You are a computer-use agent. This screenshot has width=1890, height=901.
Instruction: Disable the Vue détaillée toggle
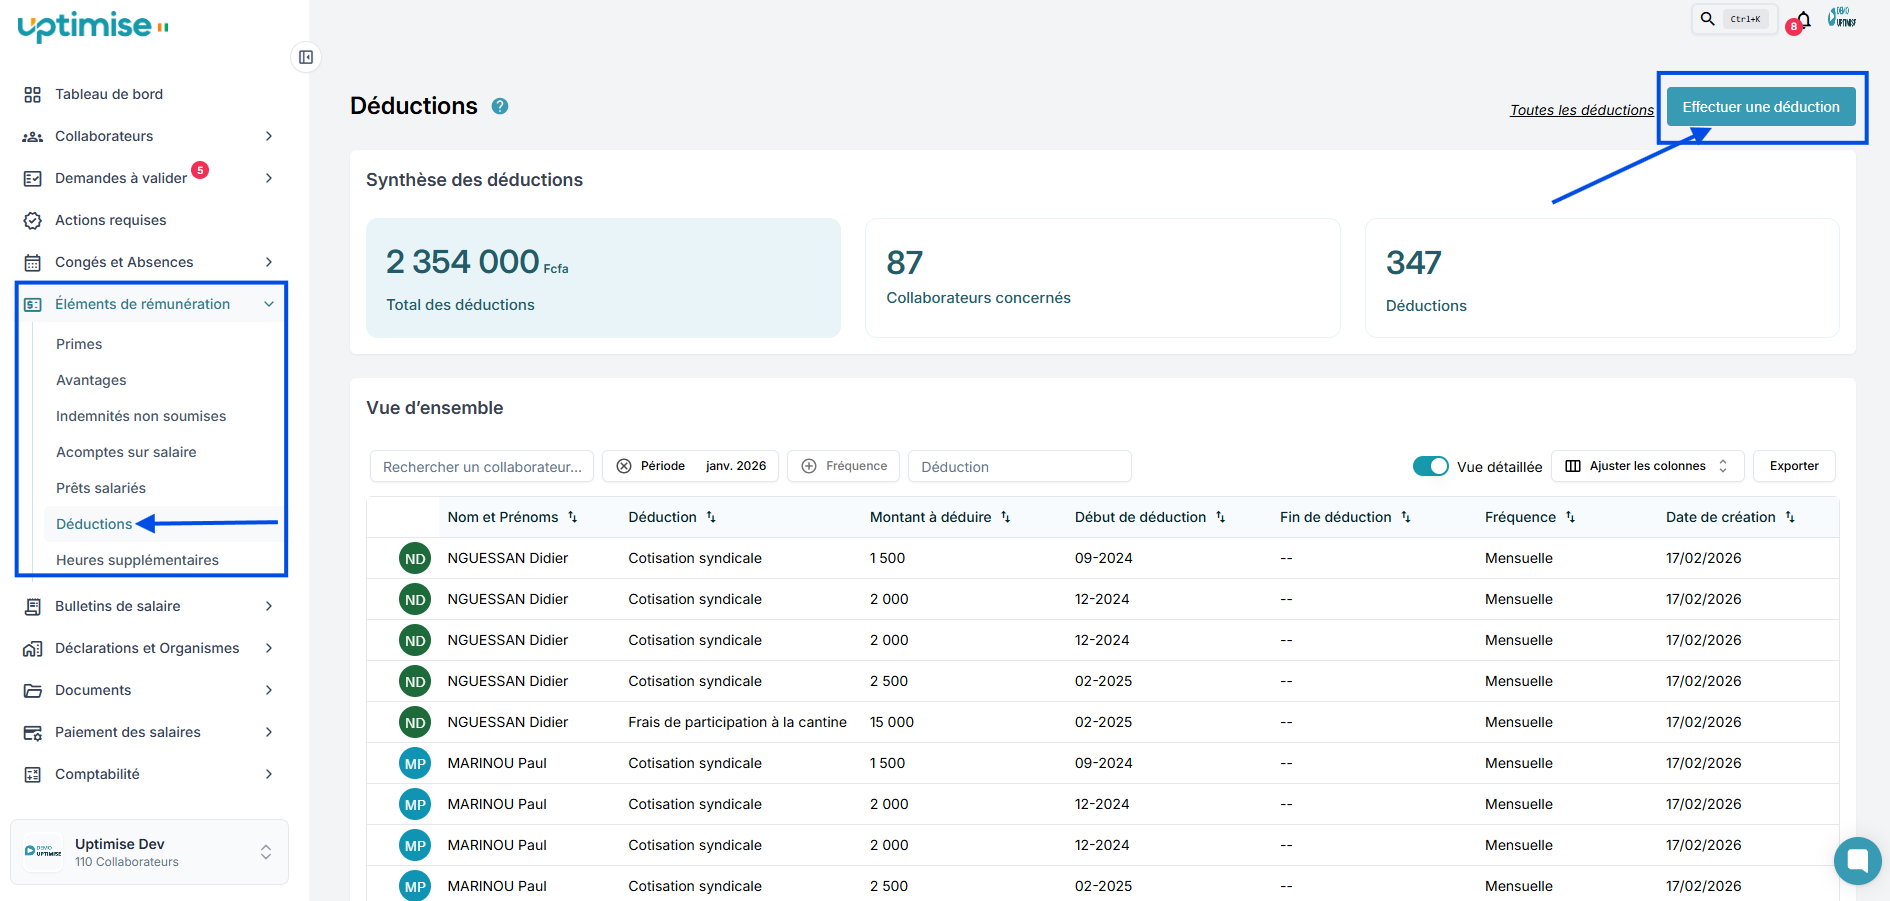click(x=1430, y=466)
